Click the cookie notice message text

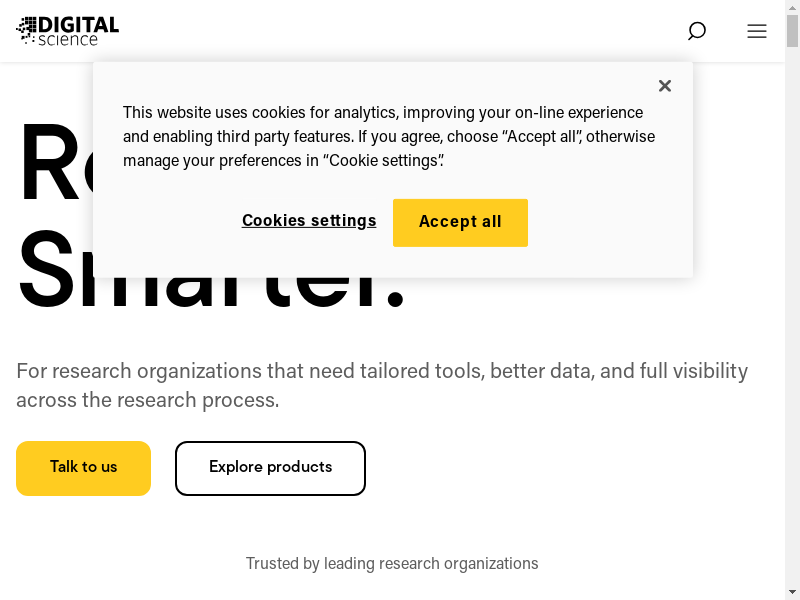coord(388,136)
